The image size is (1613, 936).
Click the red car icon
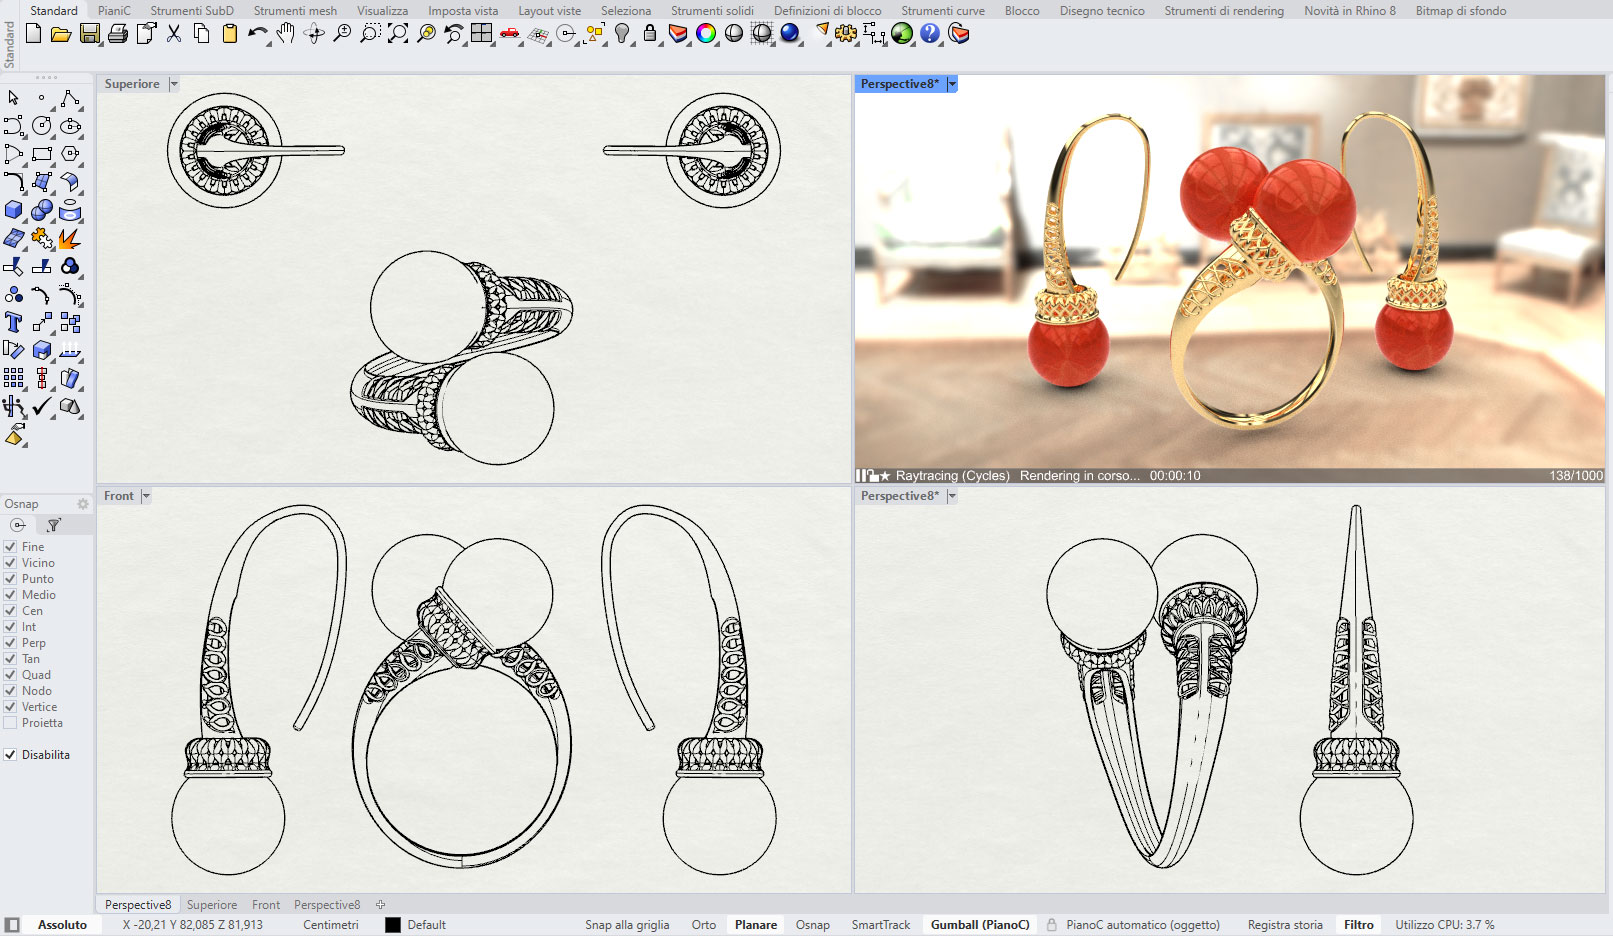coord(510,34)
